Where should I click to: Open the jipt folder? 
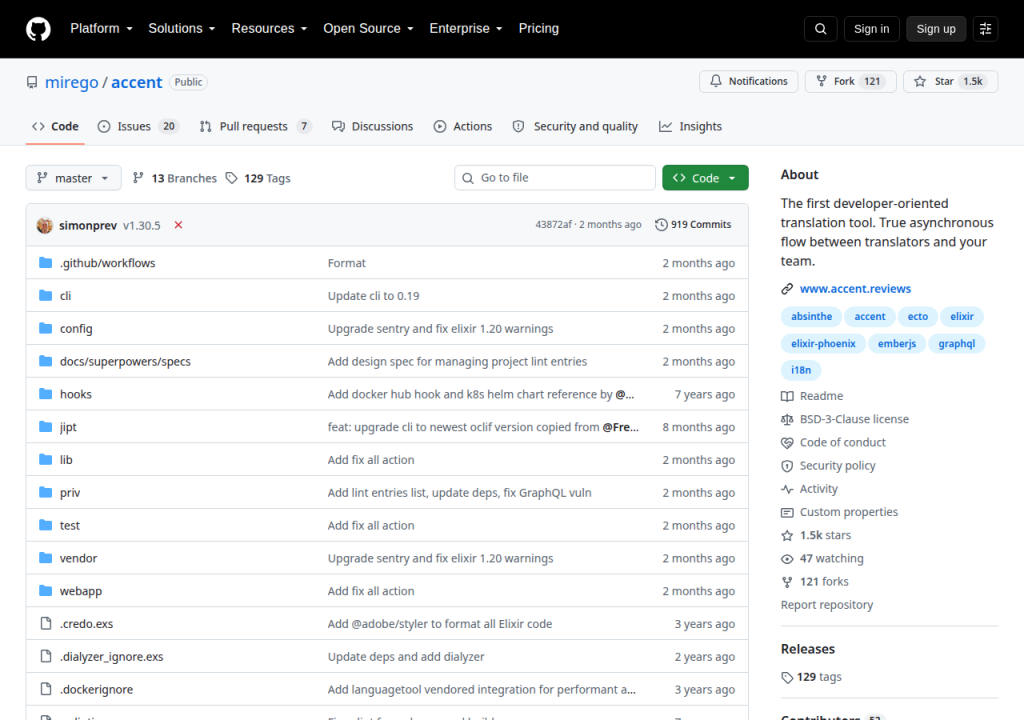tap(68, 427)
